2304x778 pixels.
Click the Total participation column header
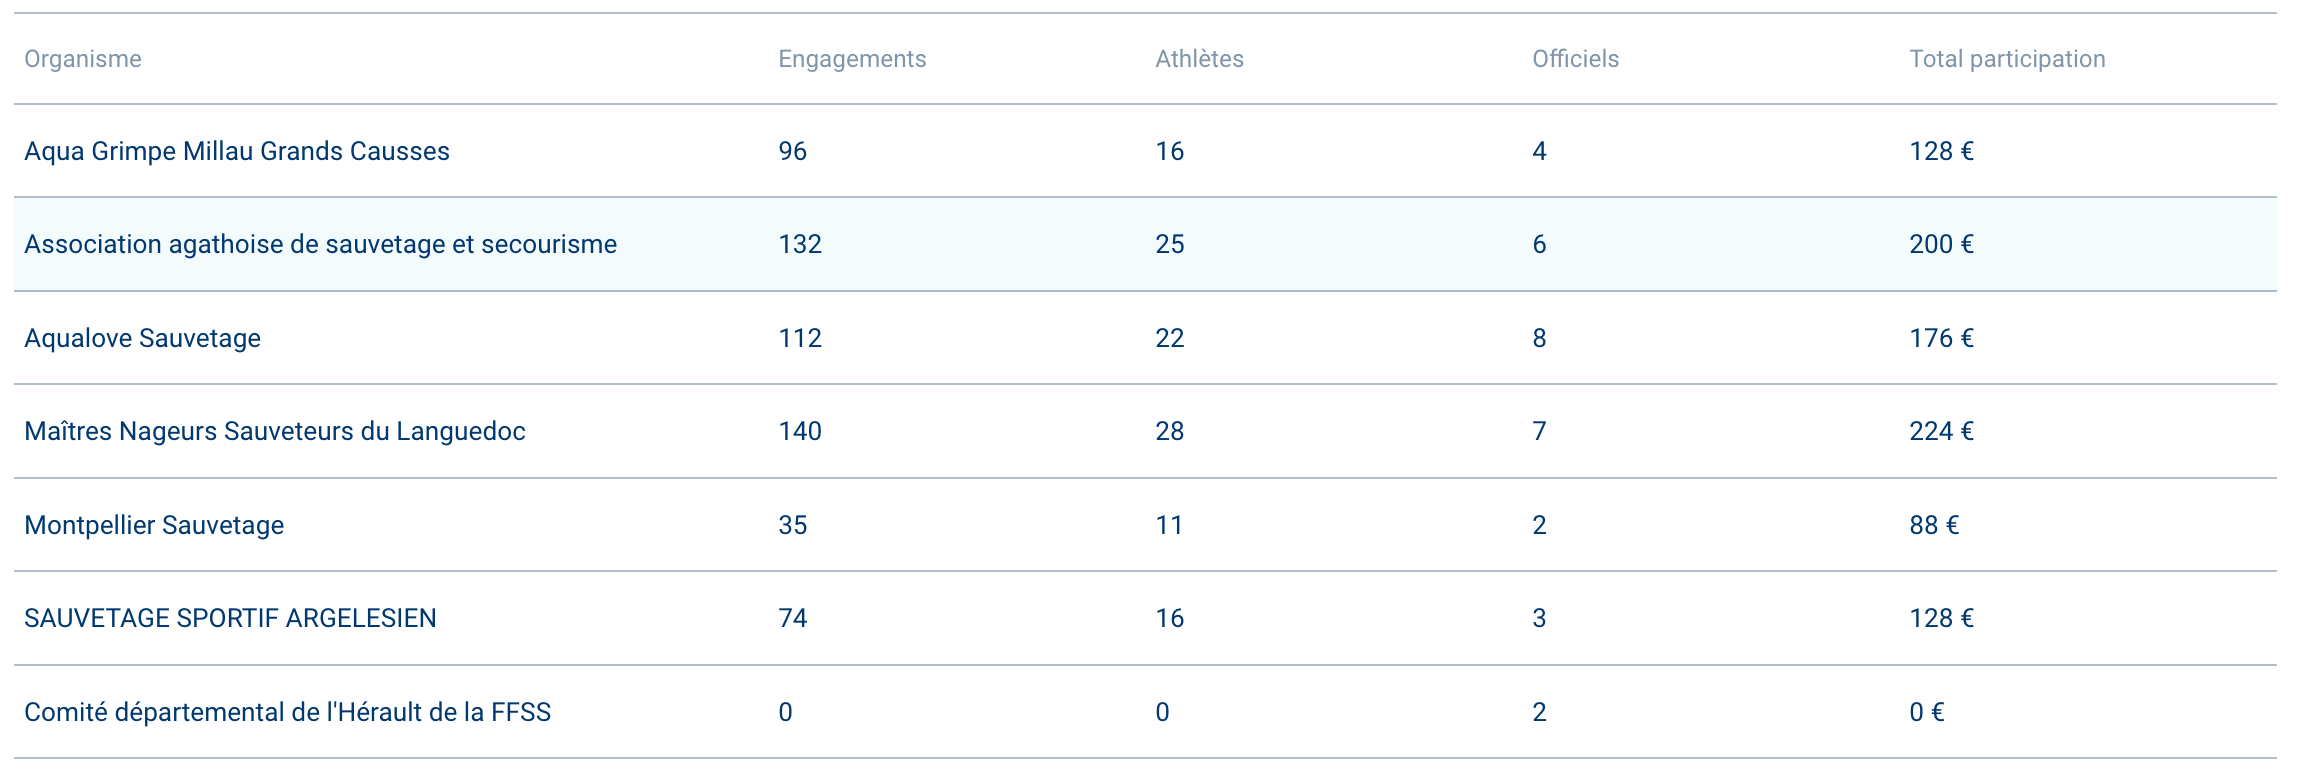(x=2007, y=59)
